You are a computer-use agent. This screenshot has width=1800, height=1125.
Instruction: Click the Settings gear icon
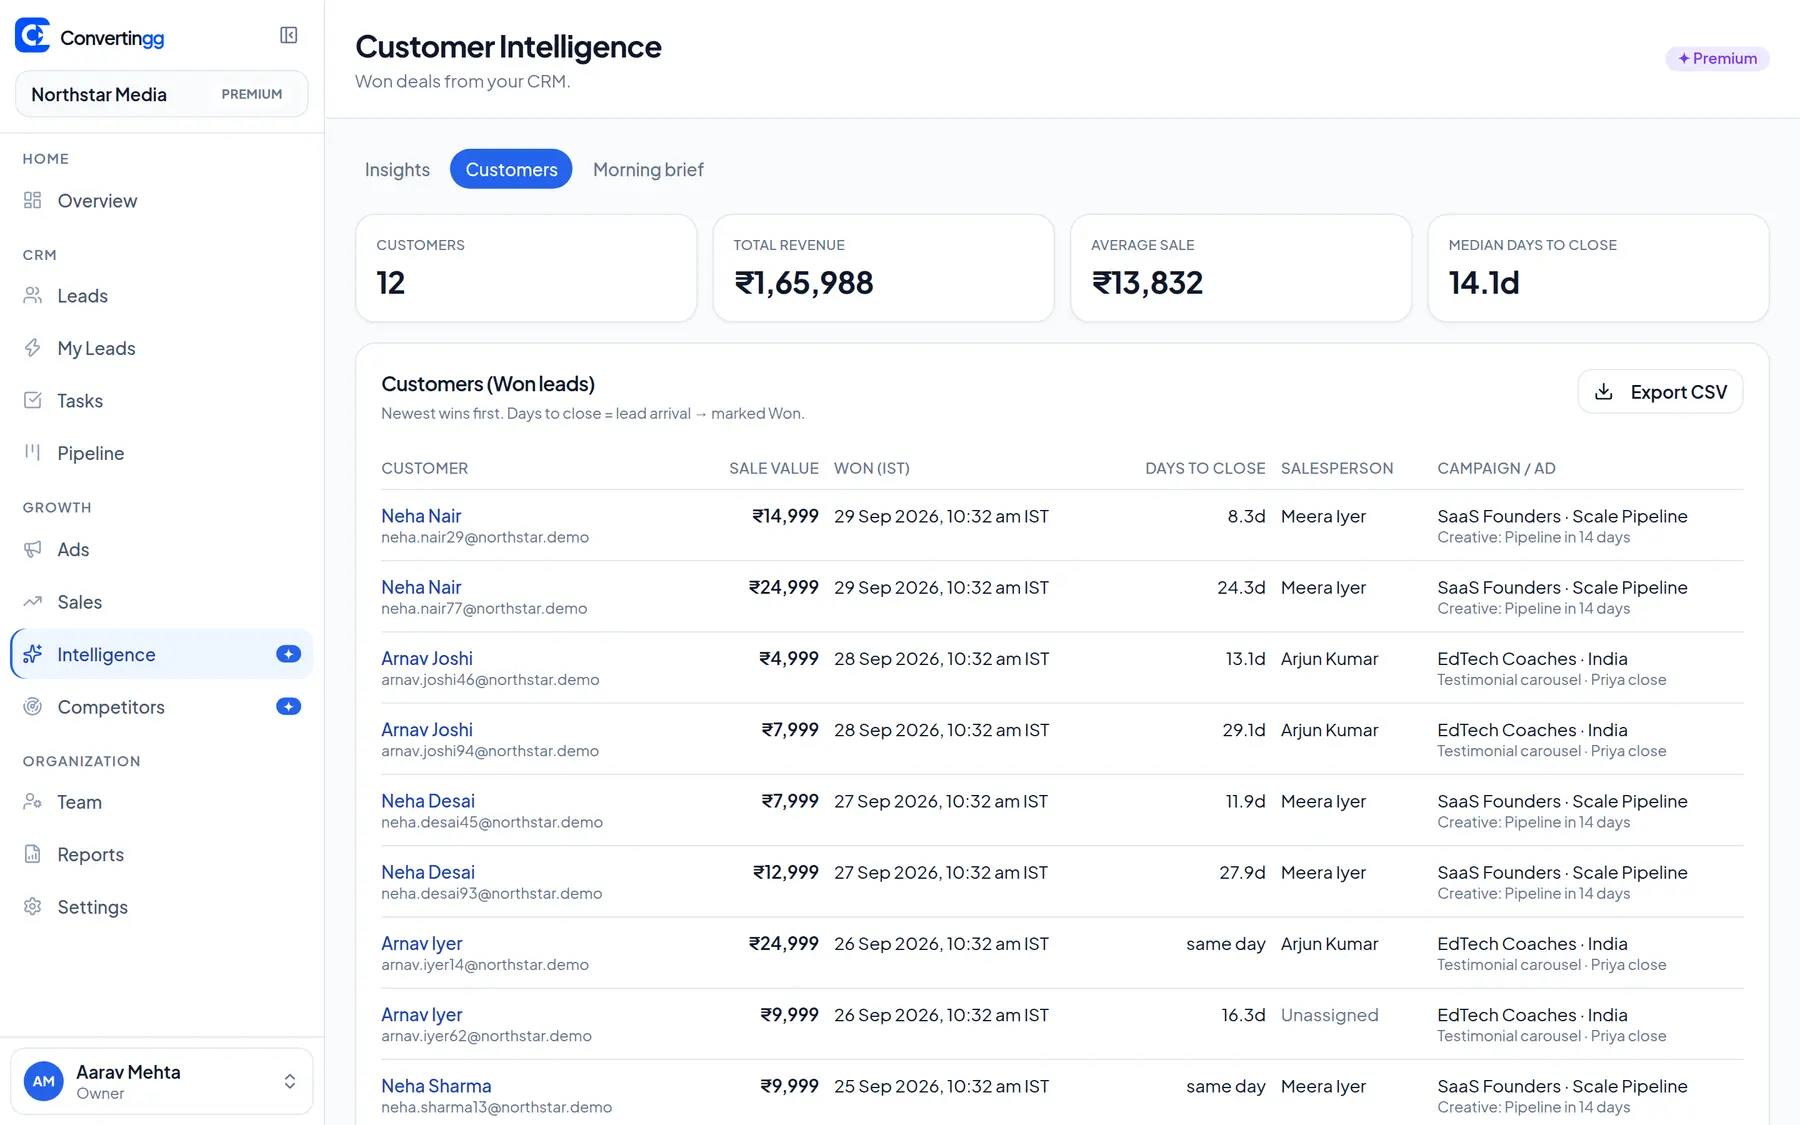pyautogui.click(x=33, y=906)
